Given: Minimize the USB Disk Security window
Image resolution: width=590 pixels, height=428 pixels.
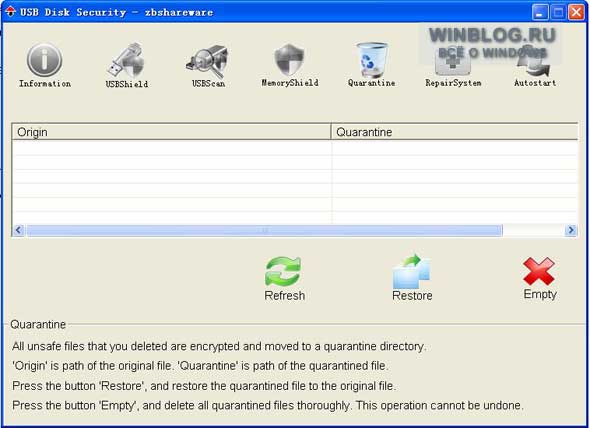Looking at the screenshot, I should (x=540, y=12).
